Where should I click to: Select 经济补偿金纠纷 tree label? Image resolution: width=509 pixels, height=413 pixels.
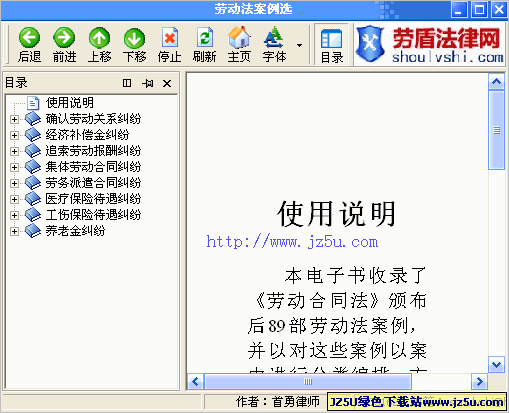click(x=87, y=135)
